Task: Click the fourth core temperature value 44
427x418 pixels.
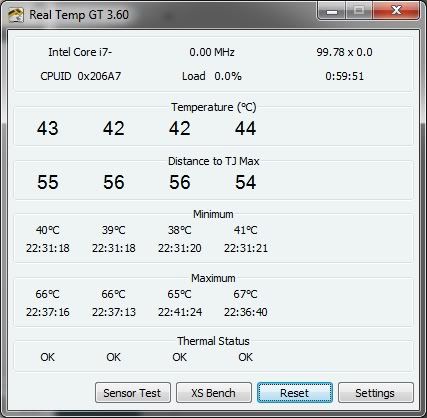Action: (246, 128)
